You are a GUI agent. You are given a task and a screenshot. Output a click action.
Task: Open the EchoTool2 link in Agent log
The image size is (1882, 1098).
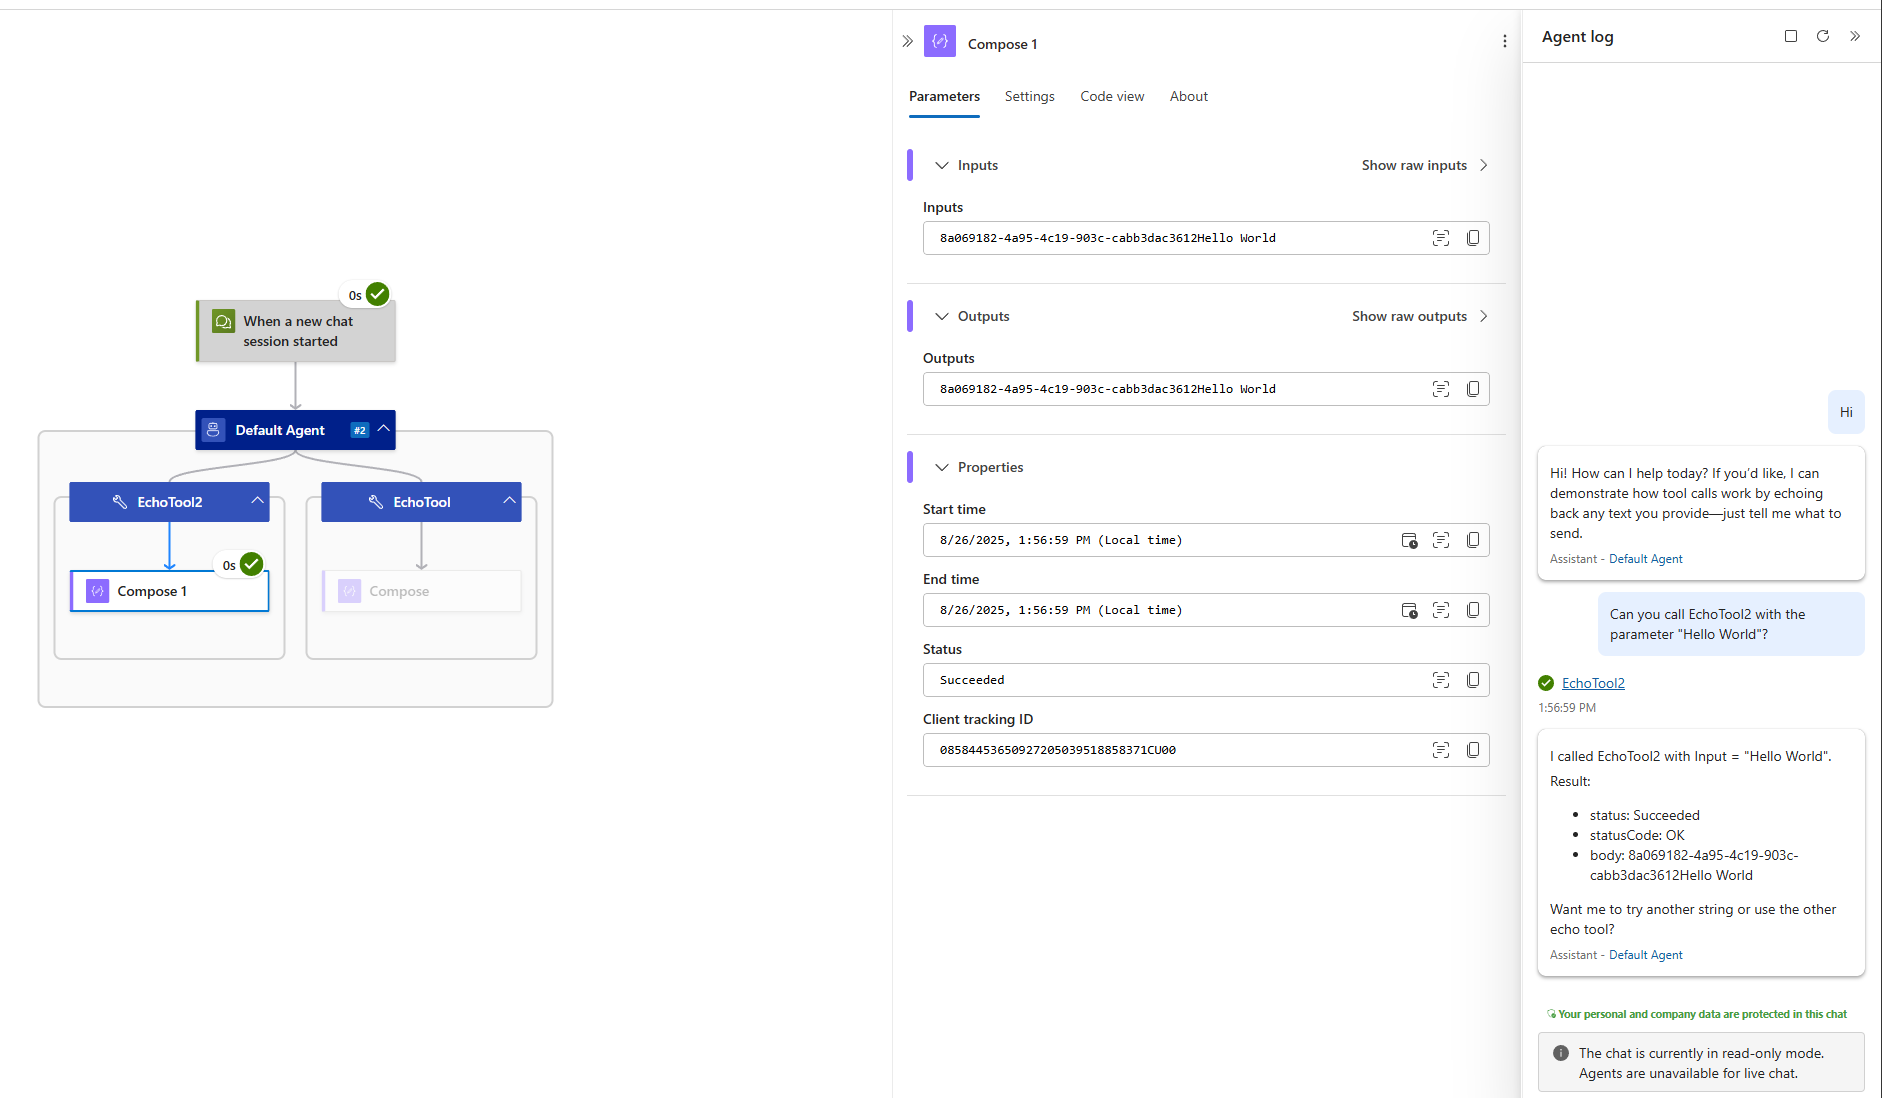click(x=1593, y=683)
